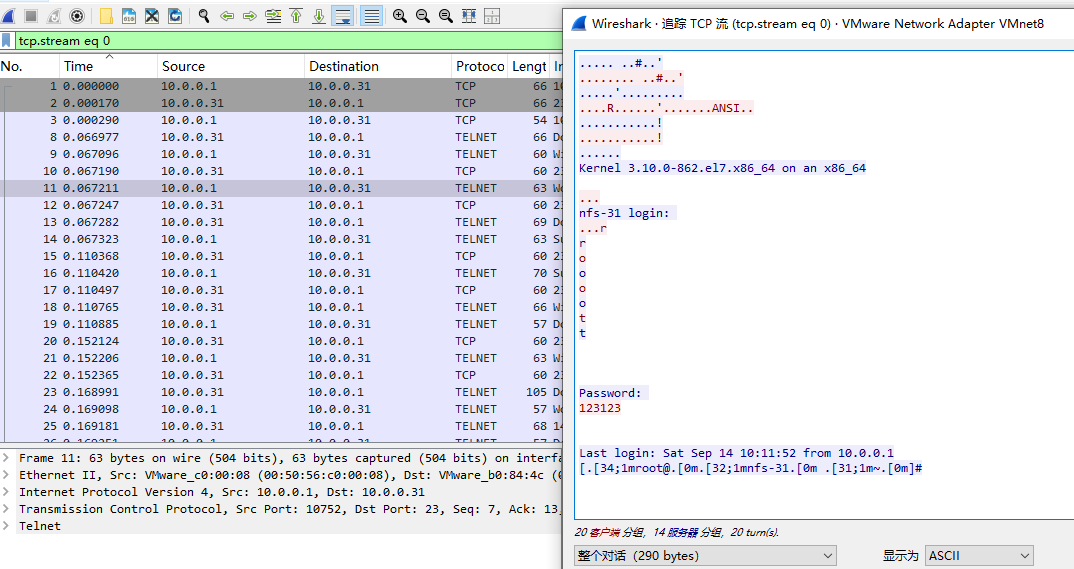Open a capture file with the folder icon
Screen dimensions: 1074x569
pos(106,15)
